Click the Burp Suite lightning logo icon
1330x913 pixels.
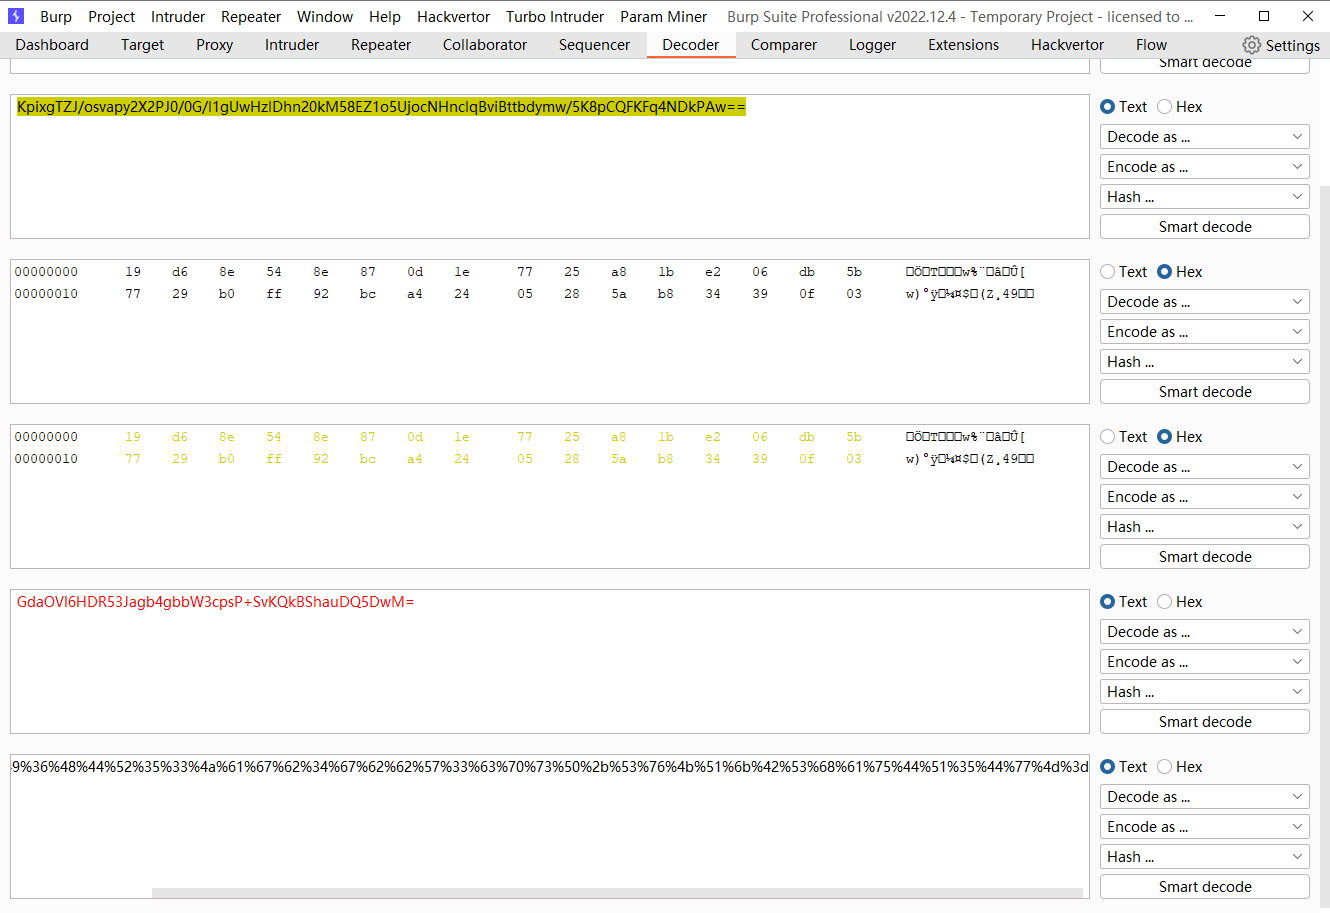point(16,16)
